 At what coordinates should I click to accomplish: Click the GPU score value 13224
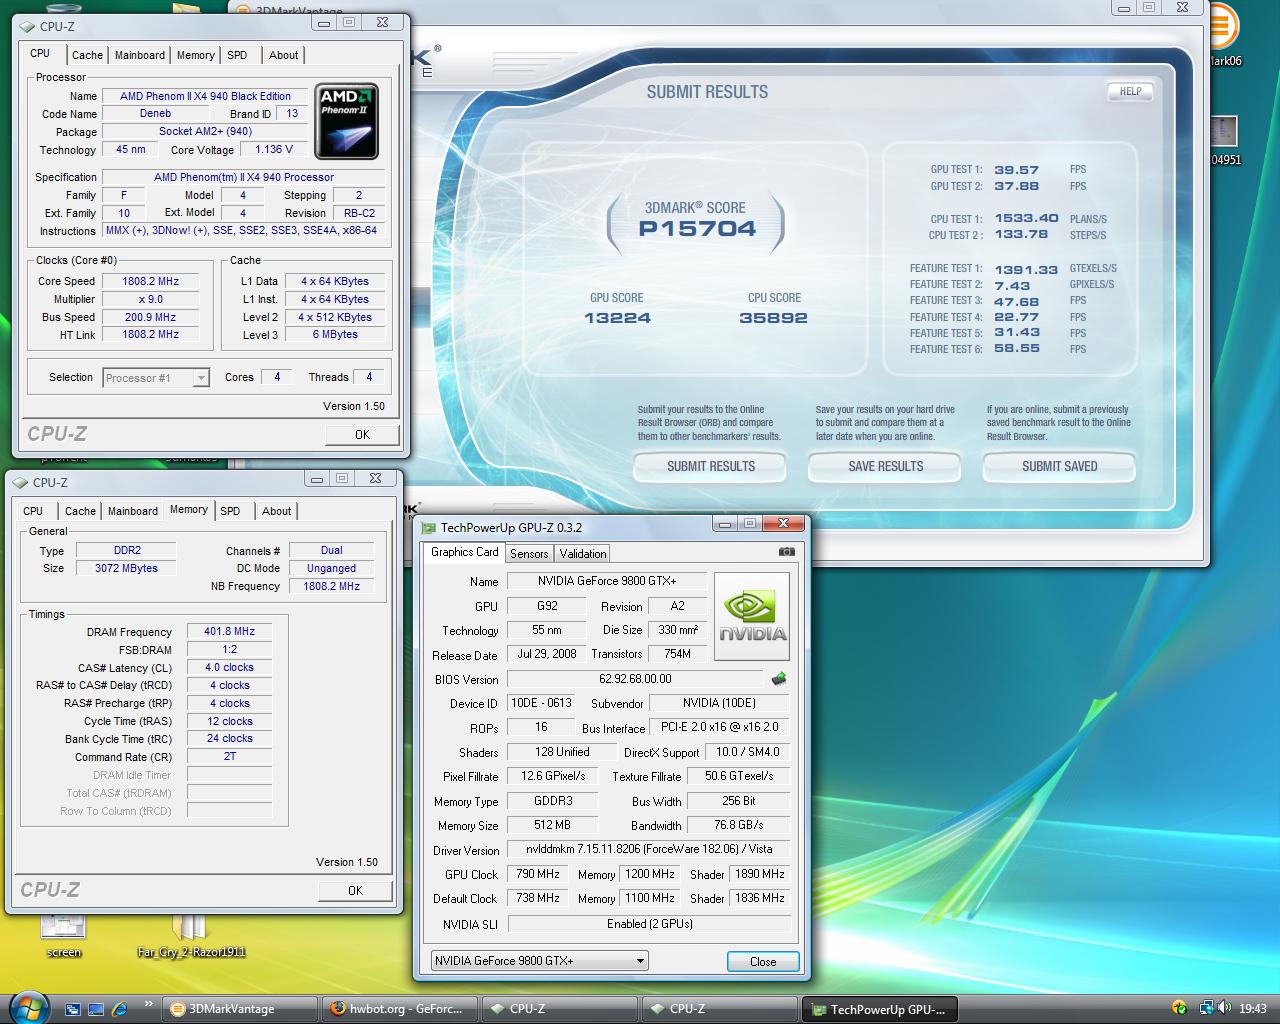coord(617,318)
